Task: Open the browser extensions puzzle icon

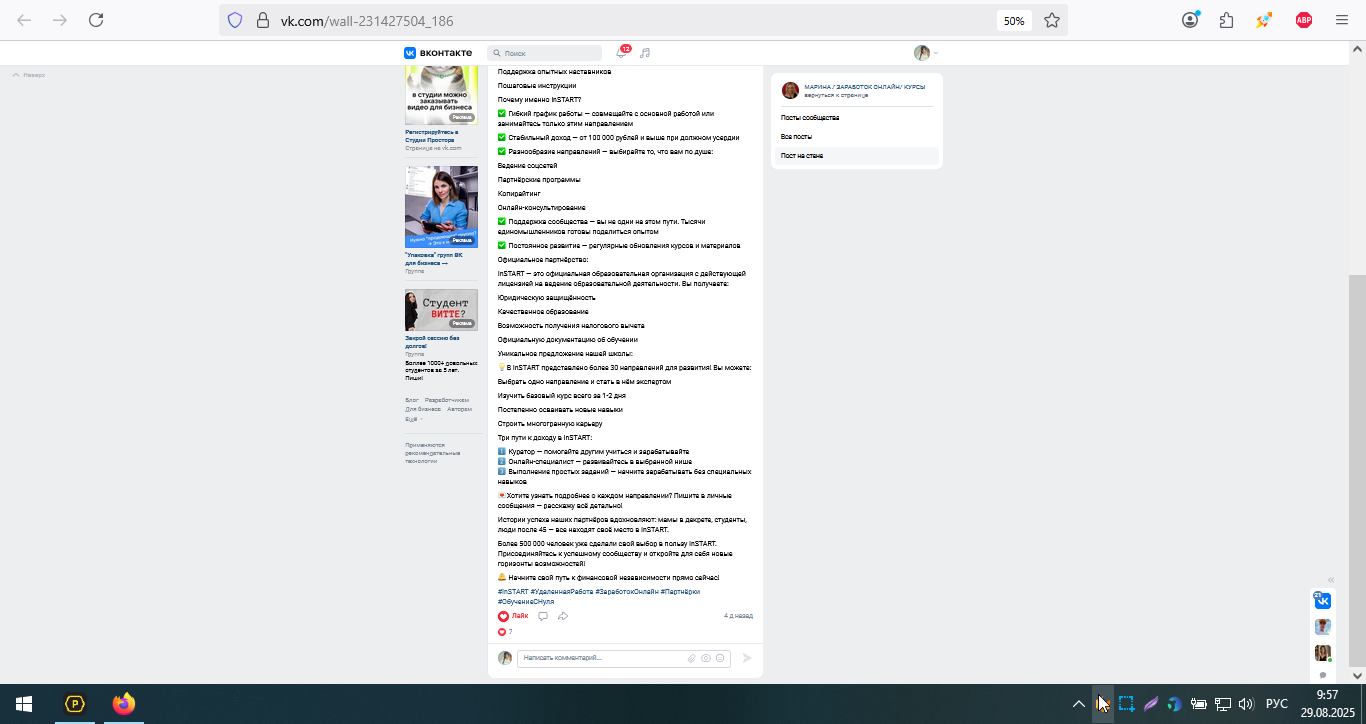Action: (x=1227, y=20)
